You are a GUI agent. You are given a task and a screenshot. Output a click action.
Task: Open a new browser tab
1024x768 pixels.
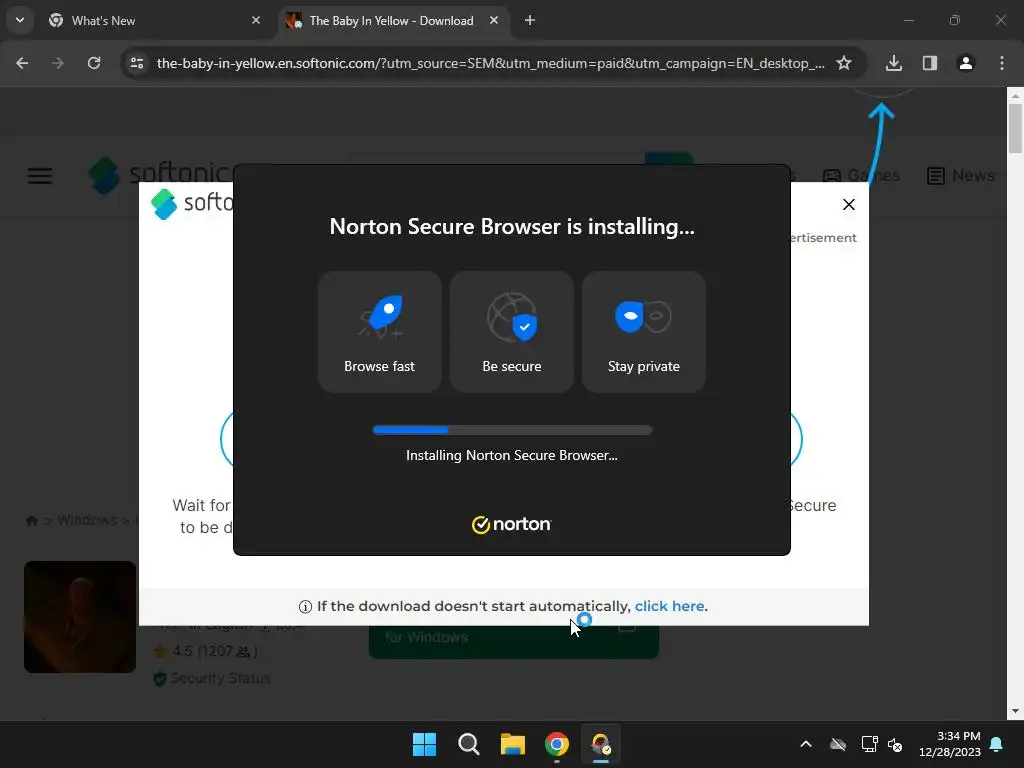pyautogui.click(x=530, y=21)
